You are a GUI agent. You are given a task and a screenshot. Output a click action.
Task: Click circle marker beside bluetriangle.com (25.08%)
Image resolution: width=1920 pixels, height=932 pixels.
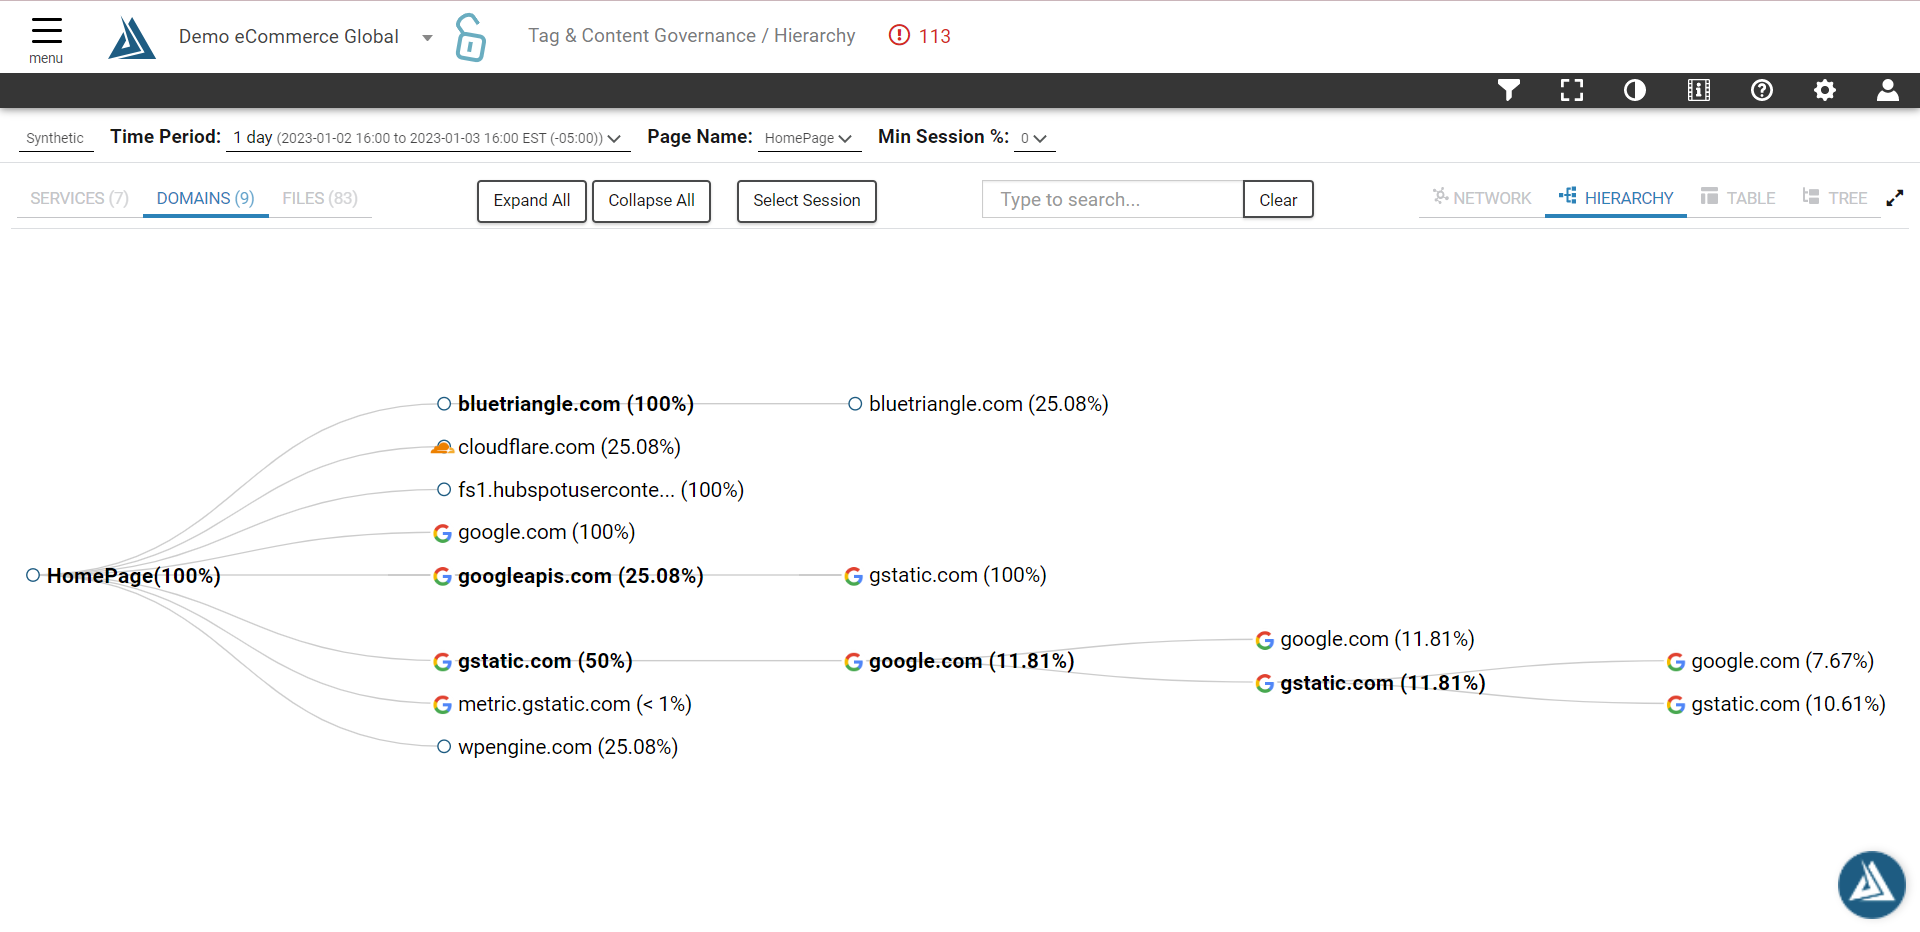click(x=855, y=404)
